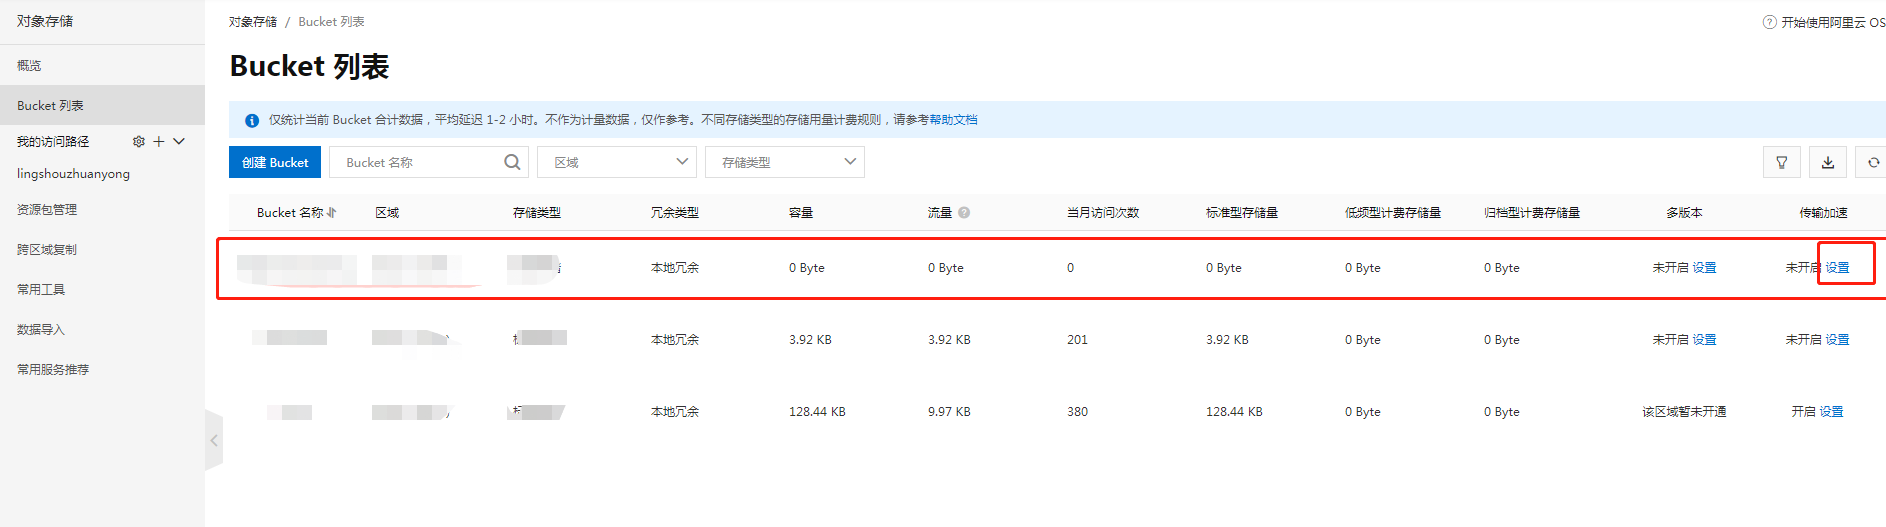Image resolution: width=1886 pixels, height=527 pixels.
Task: Click the 多版本 column header
Action: (x=1684, y=213)
